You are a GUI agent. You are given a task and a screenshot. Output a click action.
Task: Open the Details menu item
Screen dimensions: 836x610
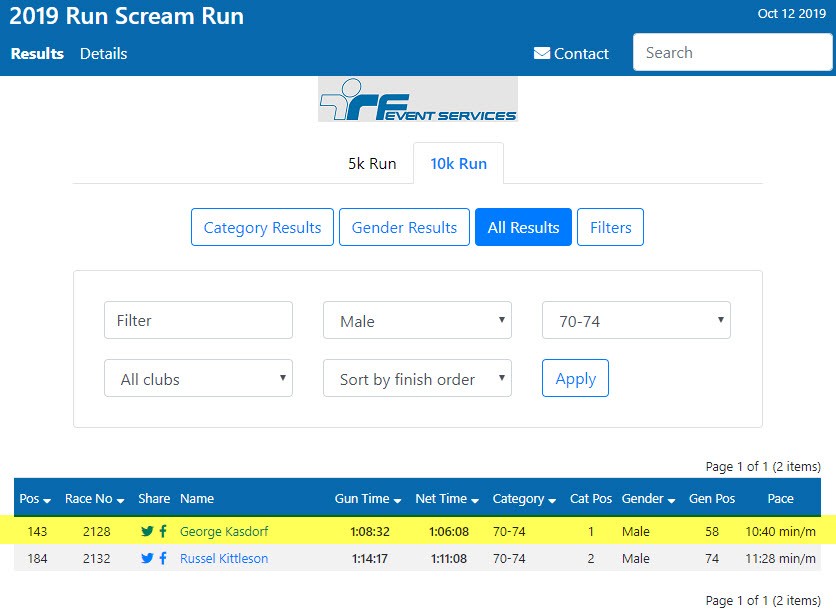coord(104,54)
